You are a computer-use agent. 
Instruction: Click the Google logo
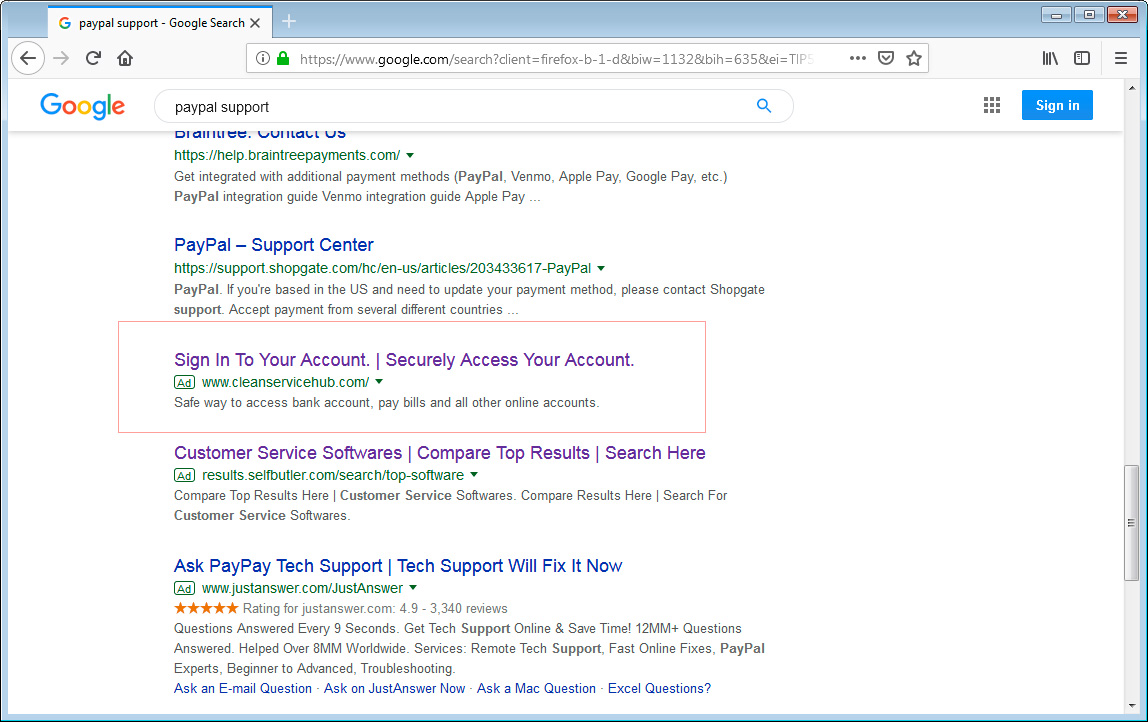coord(83,106)
